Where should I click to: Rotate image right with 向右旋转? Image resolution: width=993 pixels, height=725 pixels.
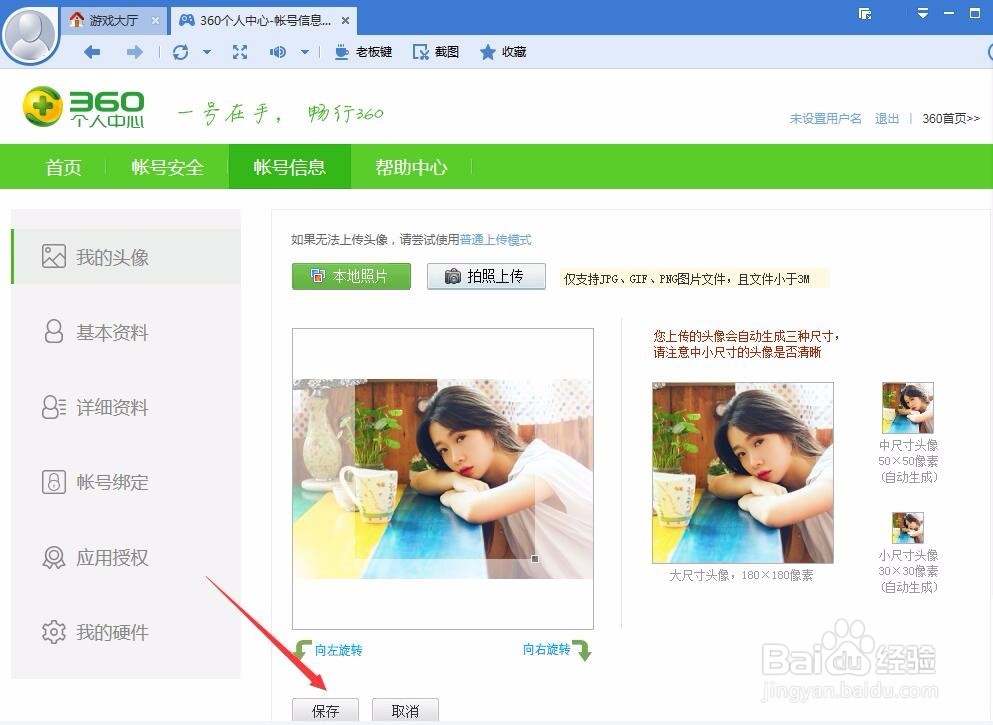point(557,650)
